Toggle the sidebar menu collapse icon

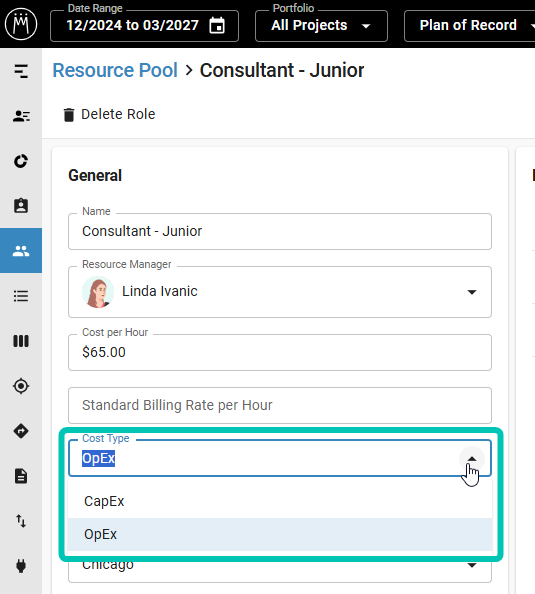pos(21,71)
